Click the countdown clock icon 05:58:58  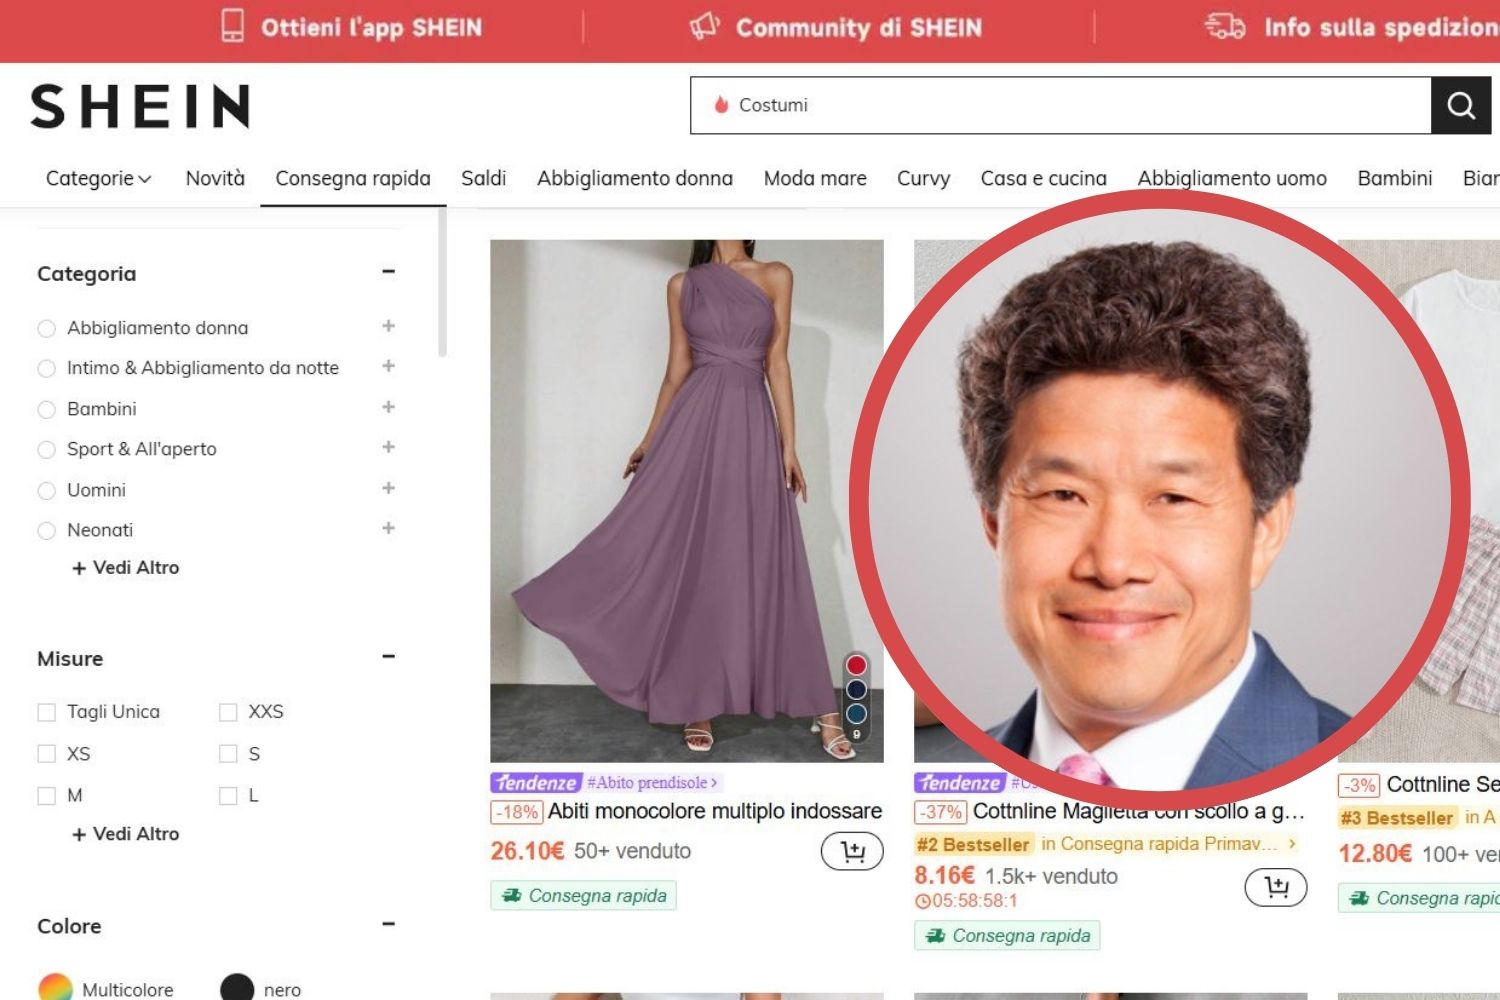point(923,901)
